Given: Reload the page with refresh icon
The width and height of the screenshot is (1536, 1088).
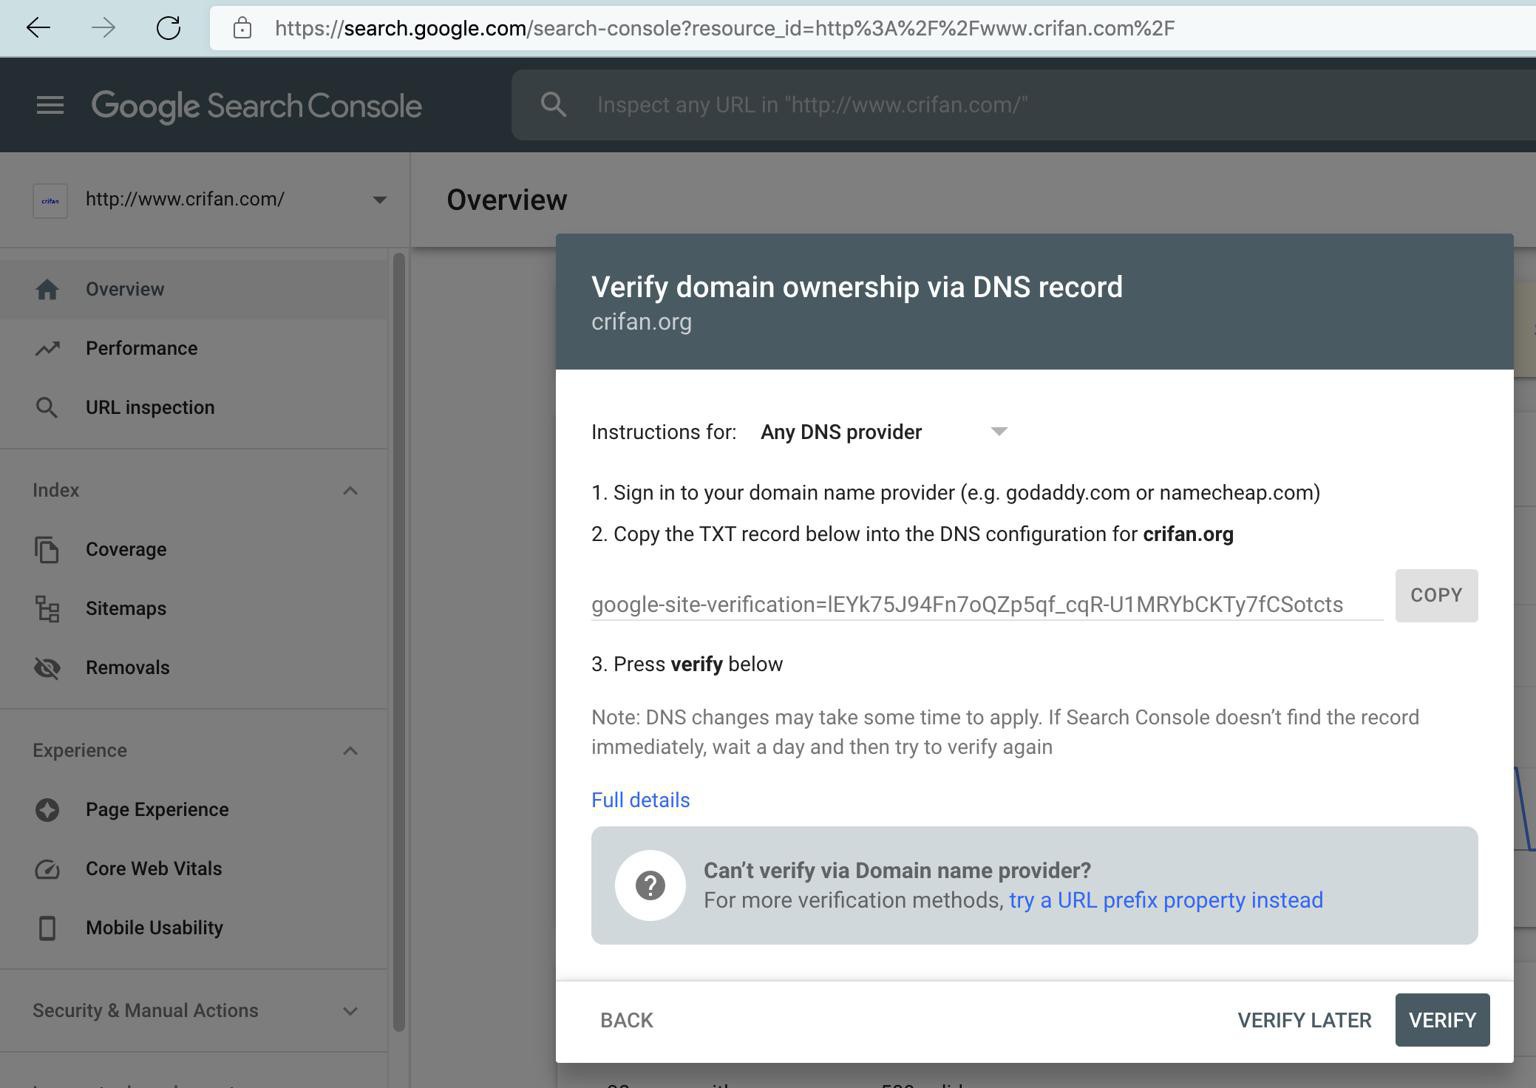Looking at the screenshot, I should pyautogui.click(x=168, y=28).
